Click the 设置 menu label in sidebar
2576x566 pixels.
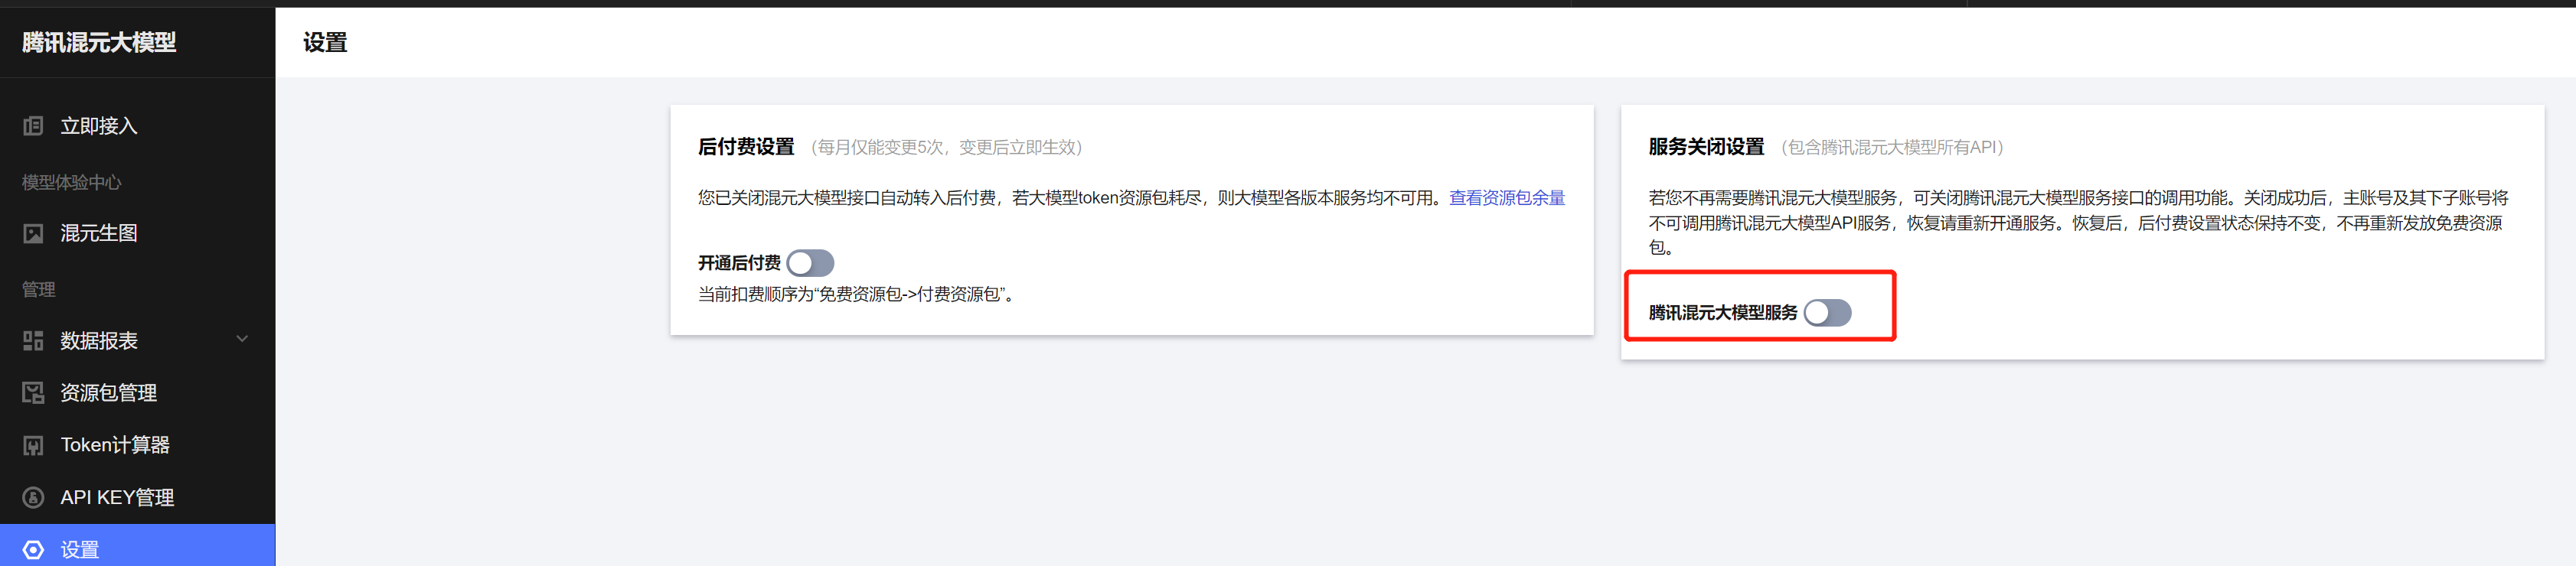pyautogui.click(x=80, y=550)
